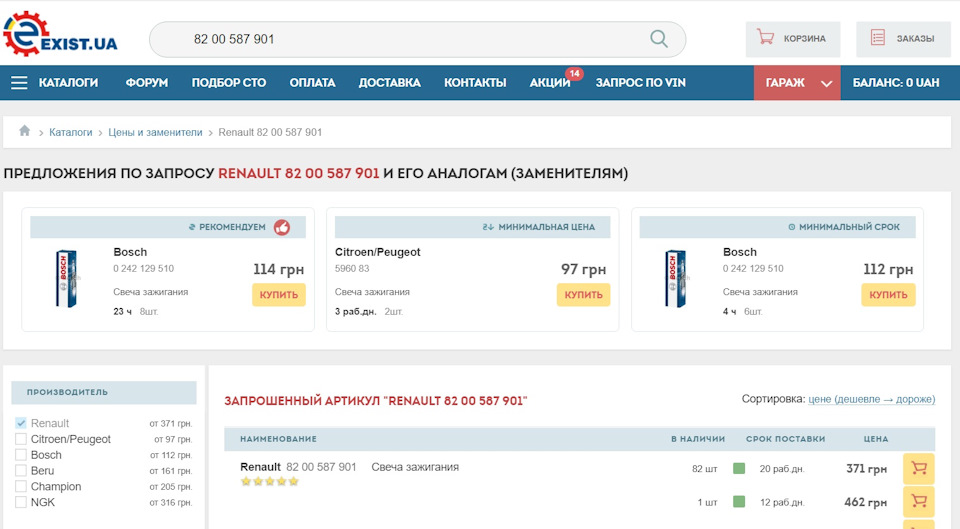This screenshot has width=960, height=529.
Task: Open the Контакты page
Action: pyautogui.click(x=475, y=83)
